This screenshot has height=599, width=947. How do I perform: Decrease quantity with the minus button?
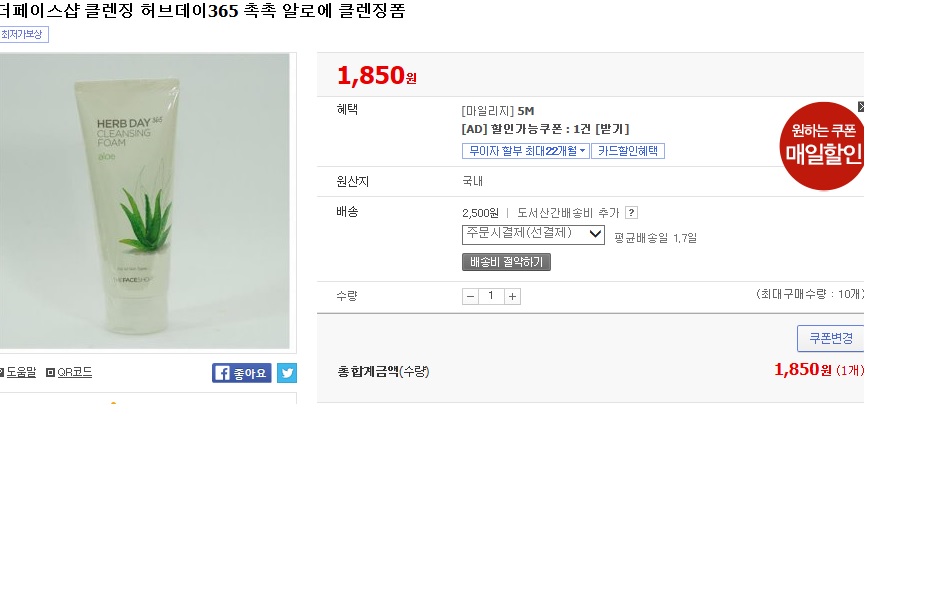click(470, 296)
